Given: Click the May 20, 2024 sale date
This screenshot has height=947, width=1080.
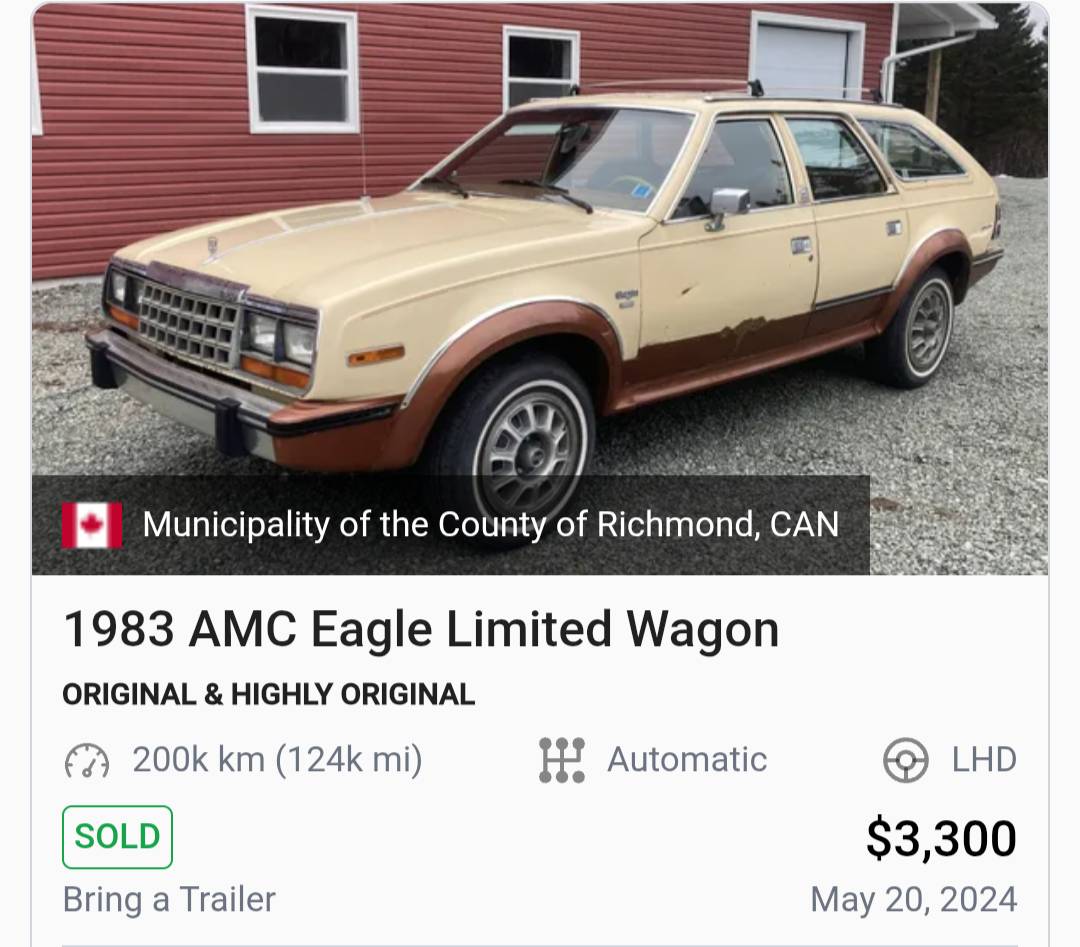Looking at the screenshot, I should tap(913, 899).
